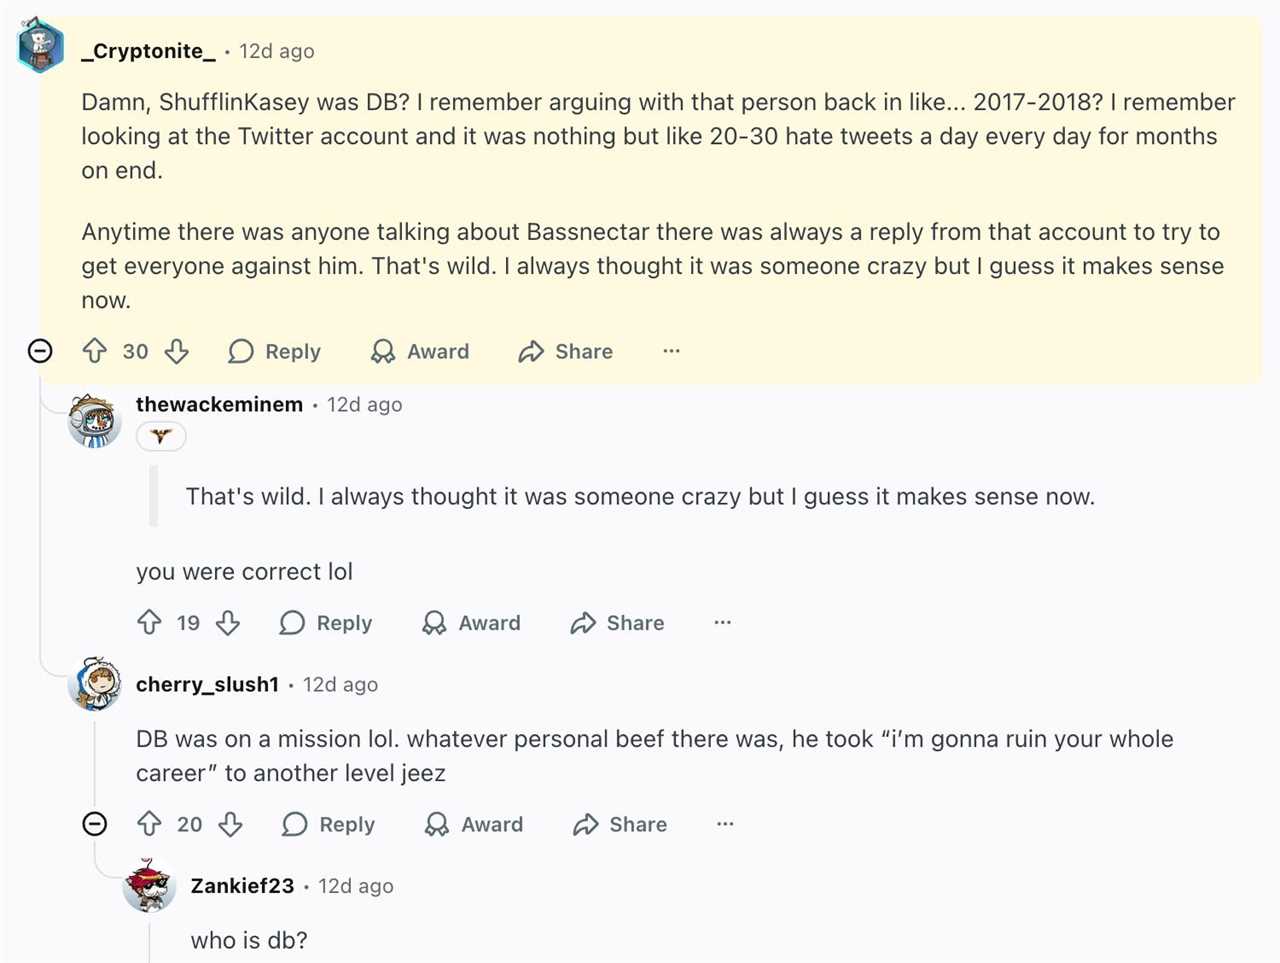Viewport: 1280px width, 963px height.
Task: Visit the cherry_slush1 username link
Action: pyautogui.click(x=207, y=684)
